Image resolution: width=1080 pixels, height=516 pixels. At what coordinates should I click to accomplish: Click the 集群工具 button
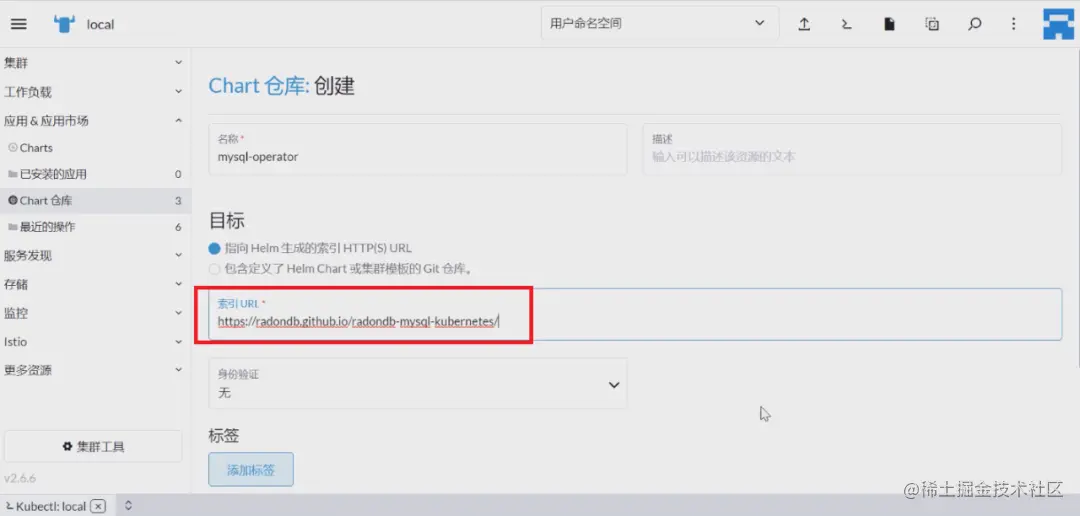tap(94, 446)
